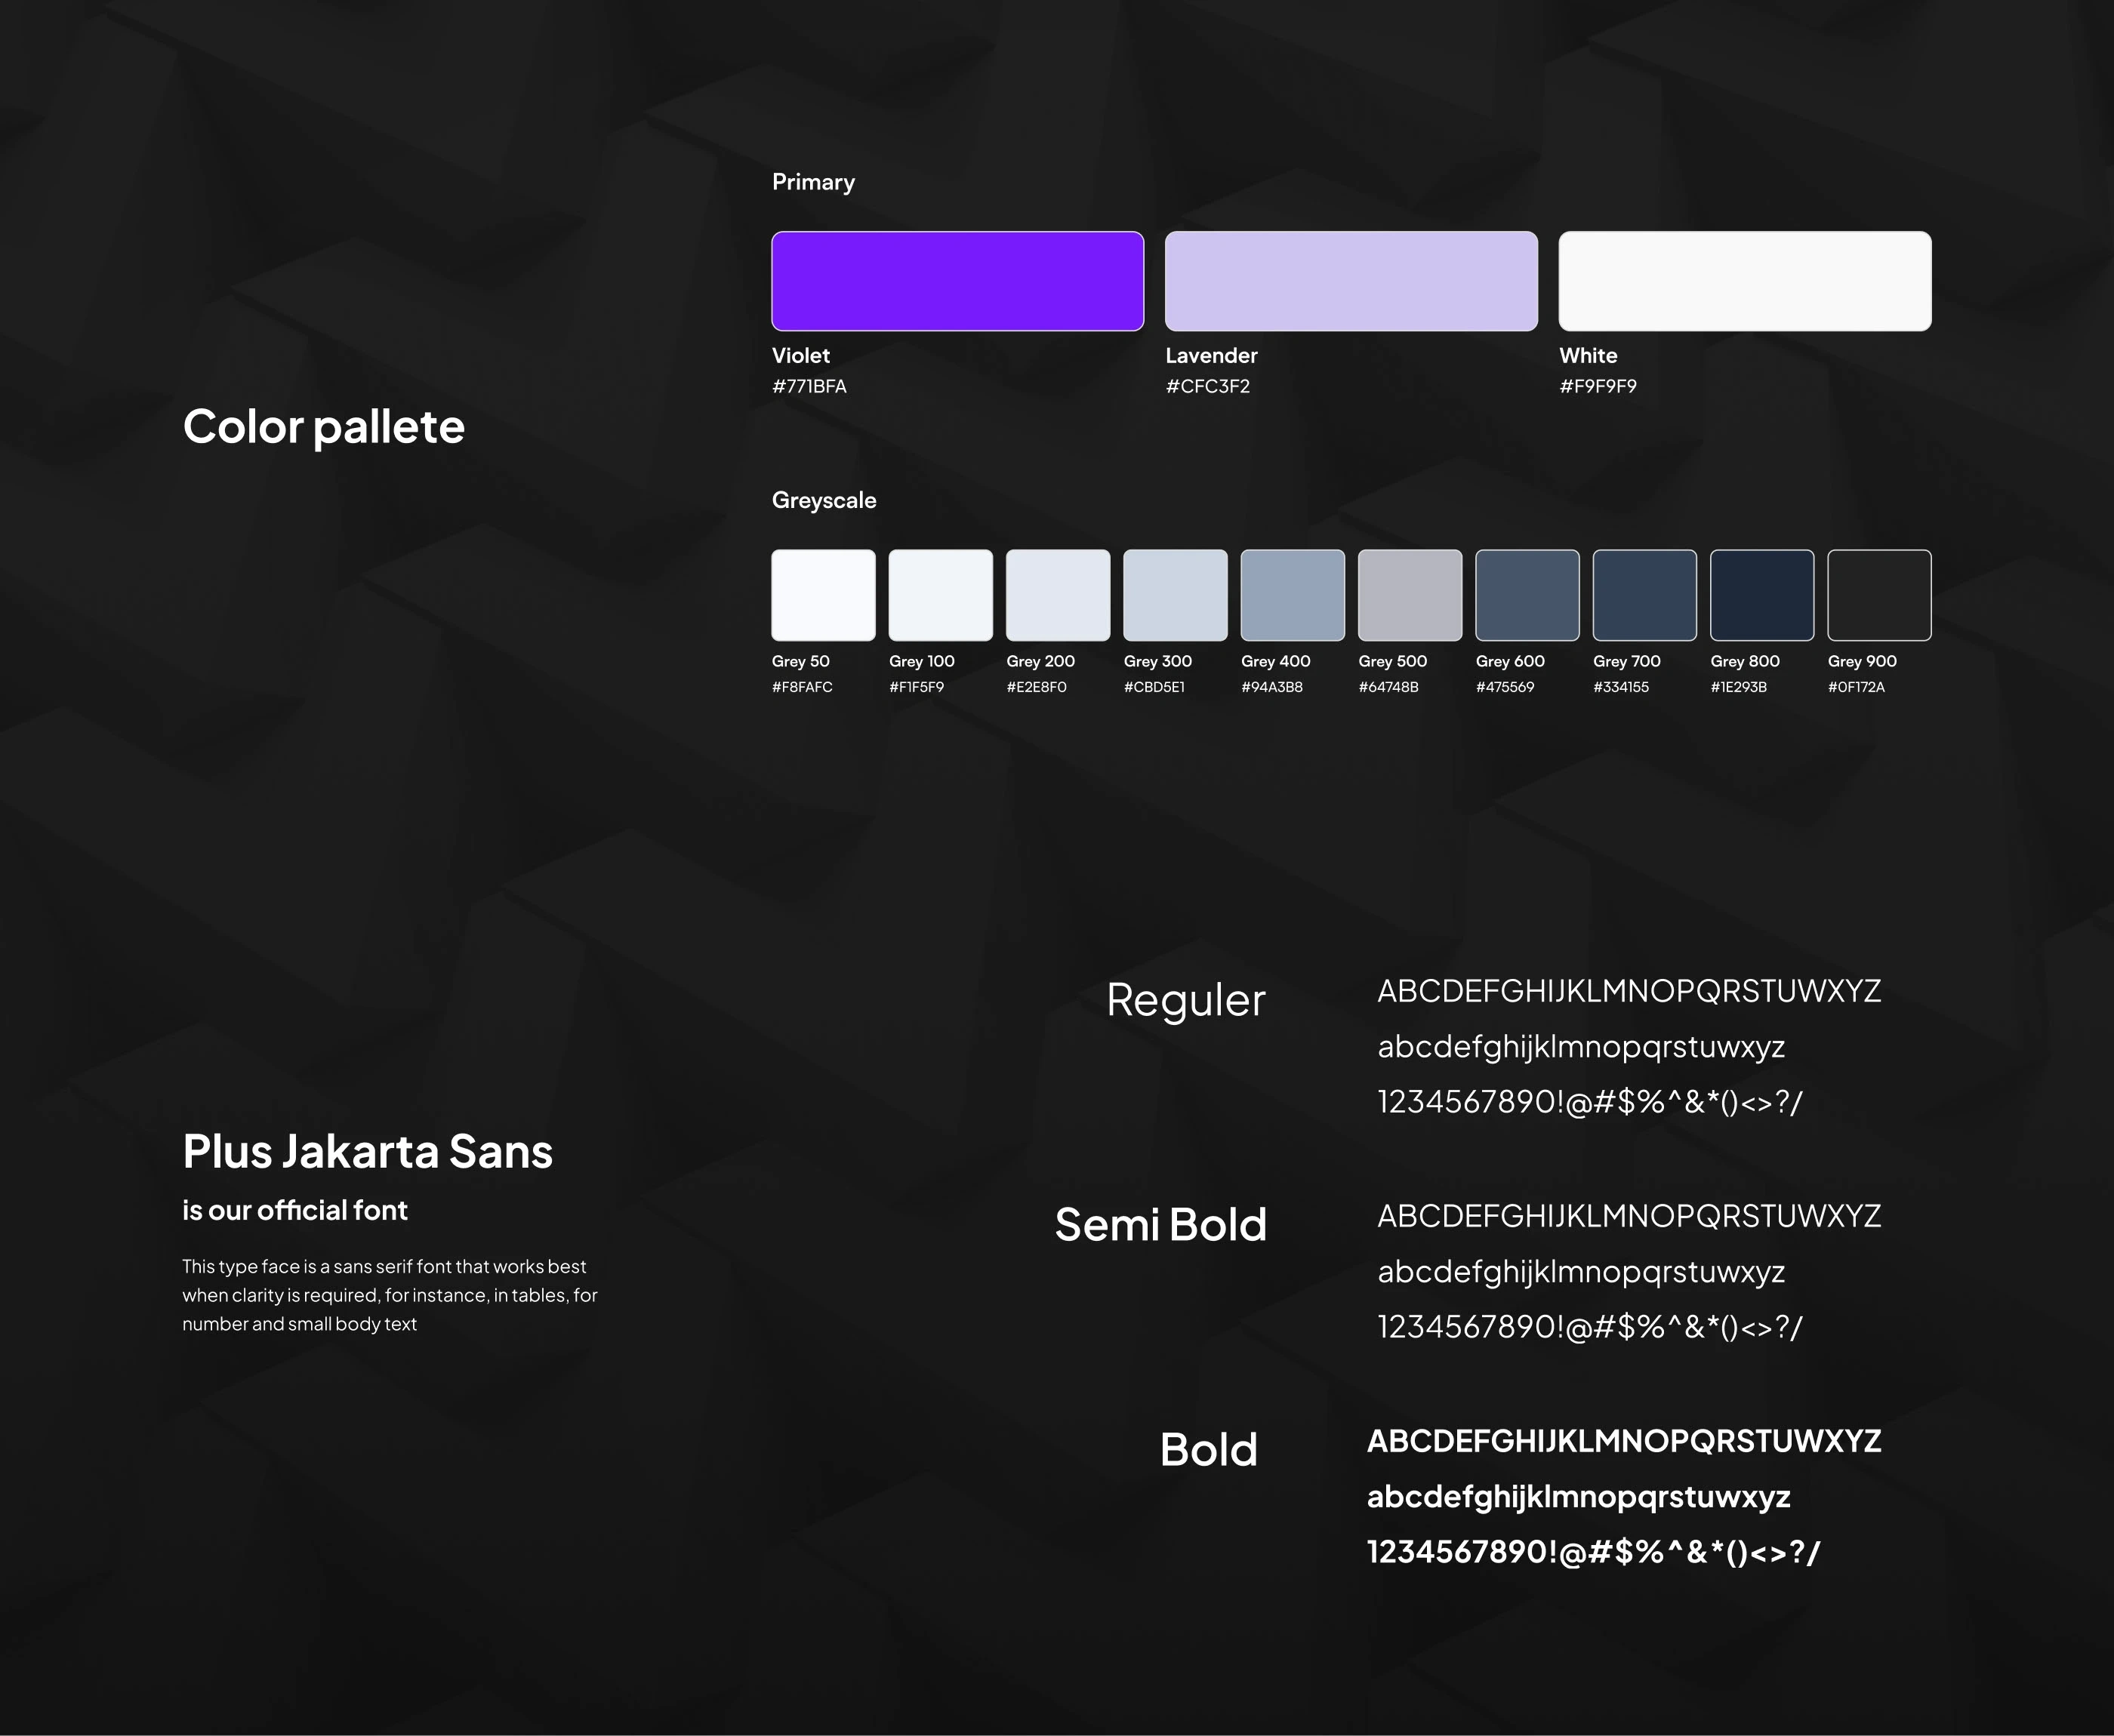Click the hex code #CBD5E1

[x=1154, y=687]
